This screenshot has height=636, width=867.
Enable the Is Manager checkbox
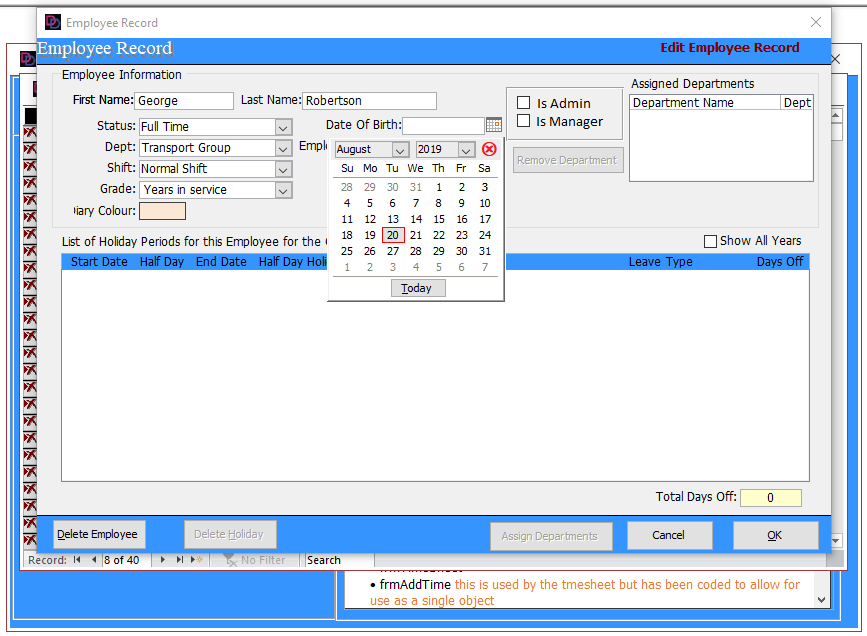(524, 121)
